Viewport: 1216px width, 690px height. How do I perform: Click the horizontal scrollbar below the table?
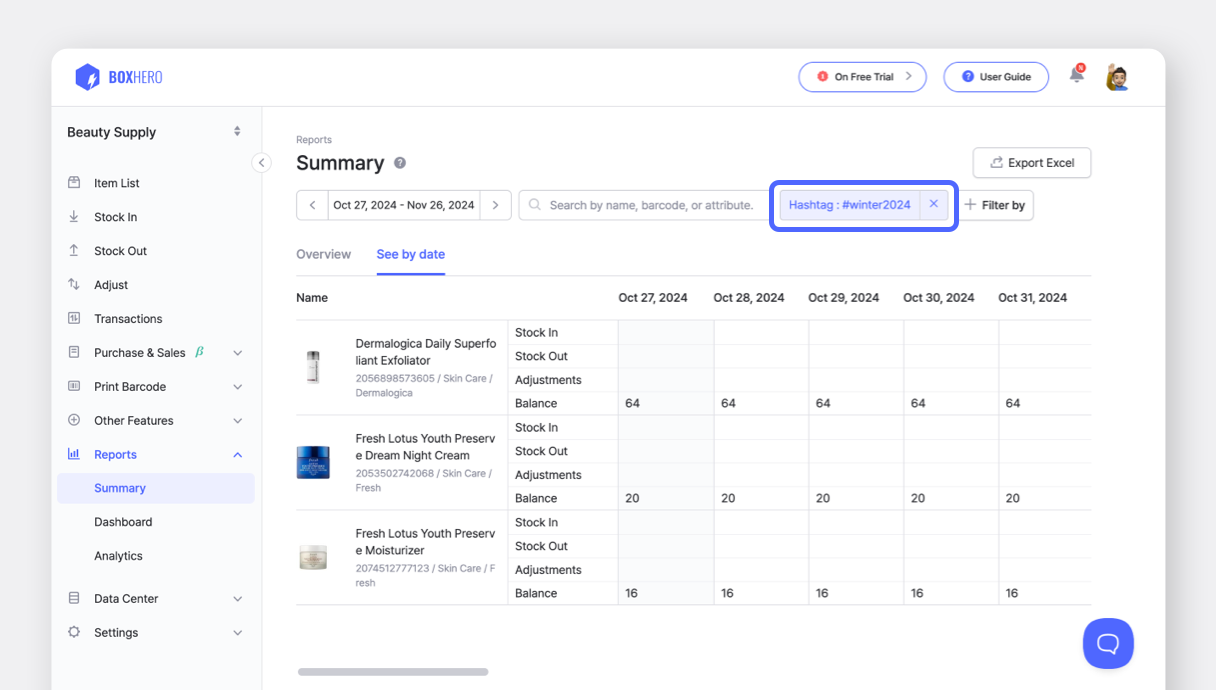[x=393, y=672]
